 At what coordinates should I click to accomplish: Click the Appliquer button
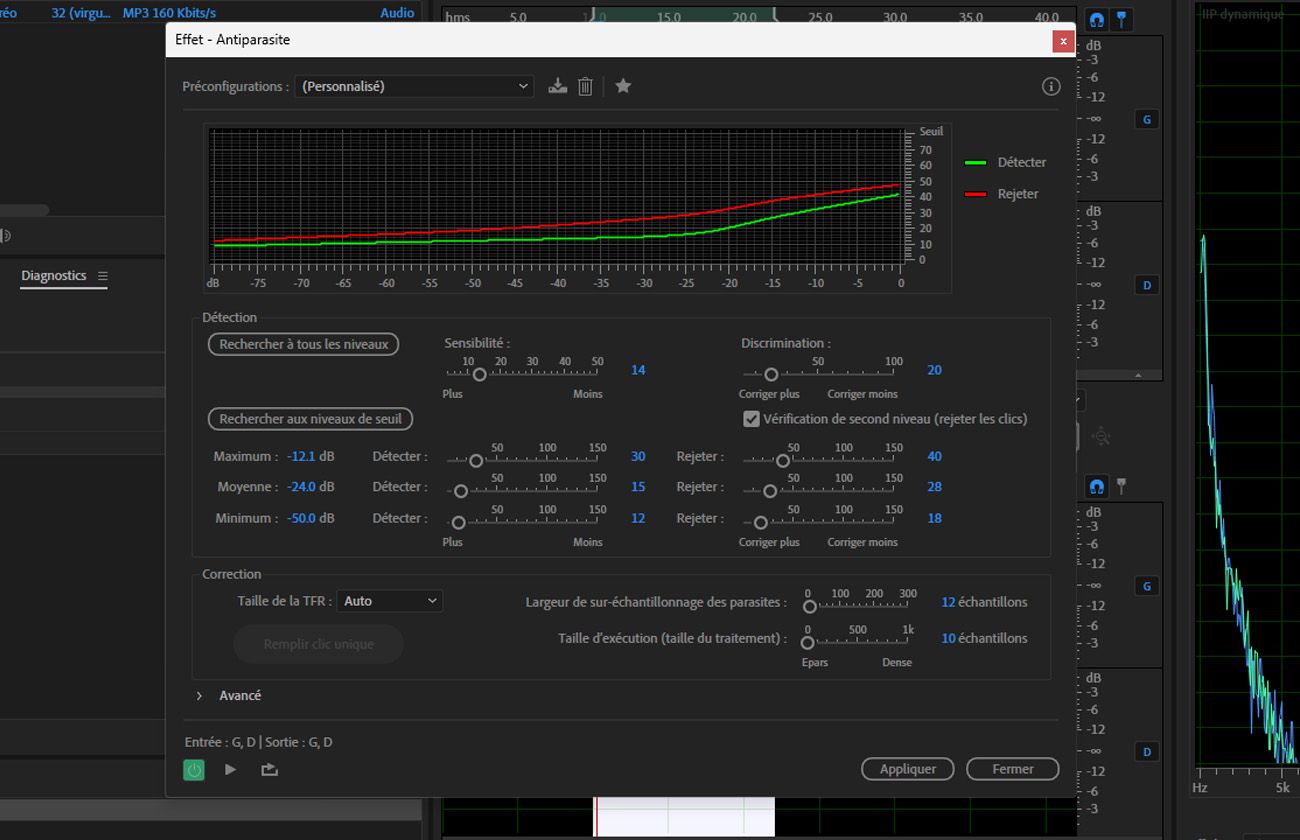[x=908, y=769]
